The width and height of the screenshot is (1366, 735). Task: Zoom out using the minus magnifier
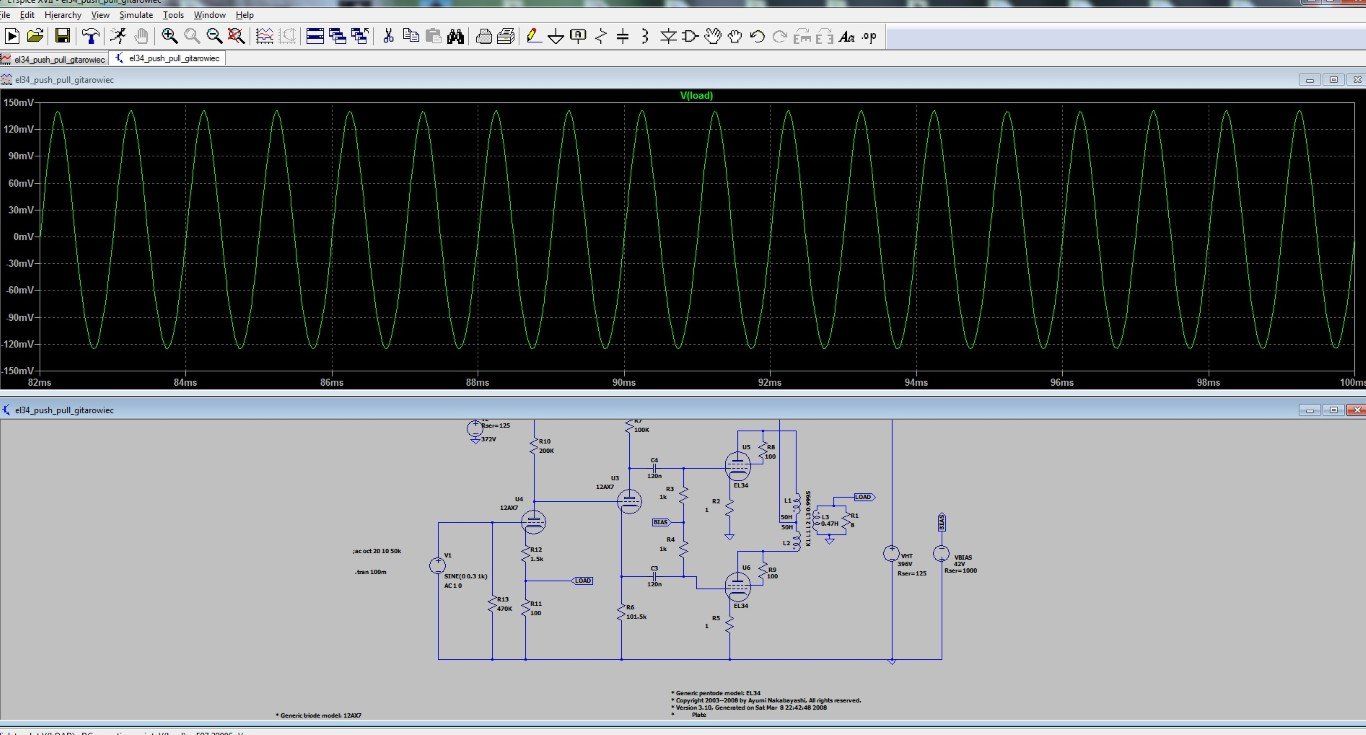pos(214,36)
